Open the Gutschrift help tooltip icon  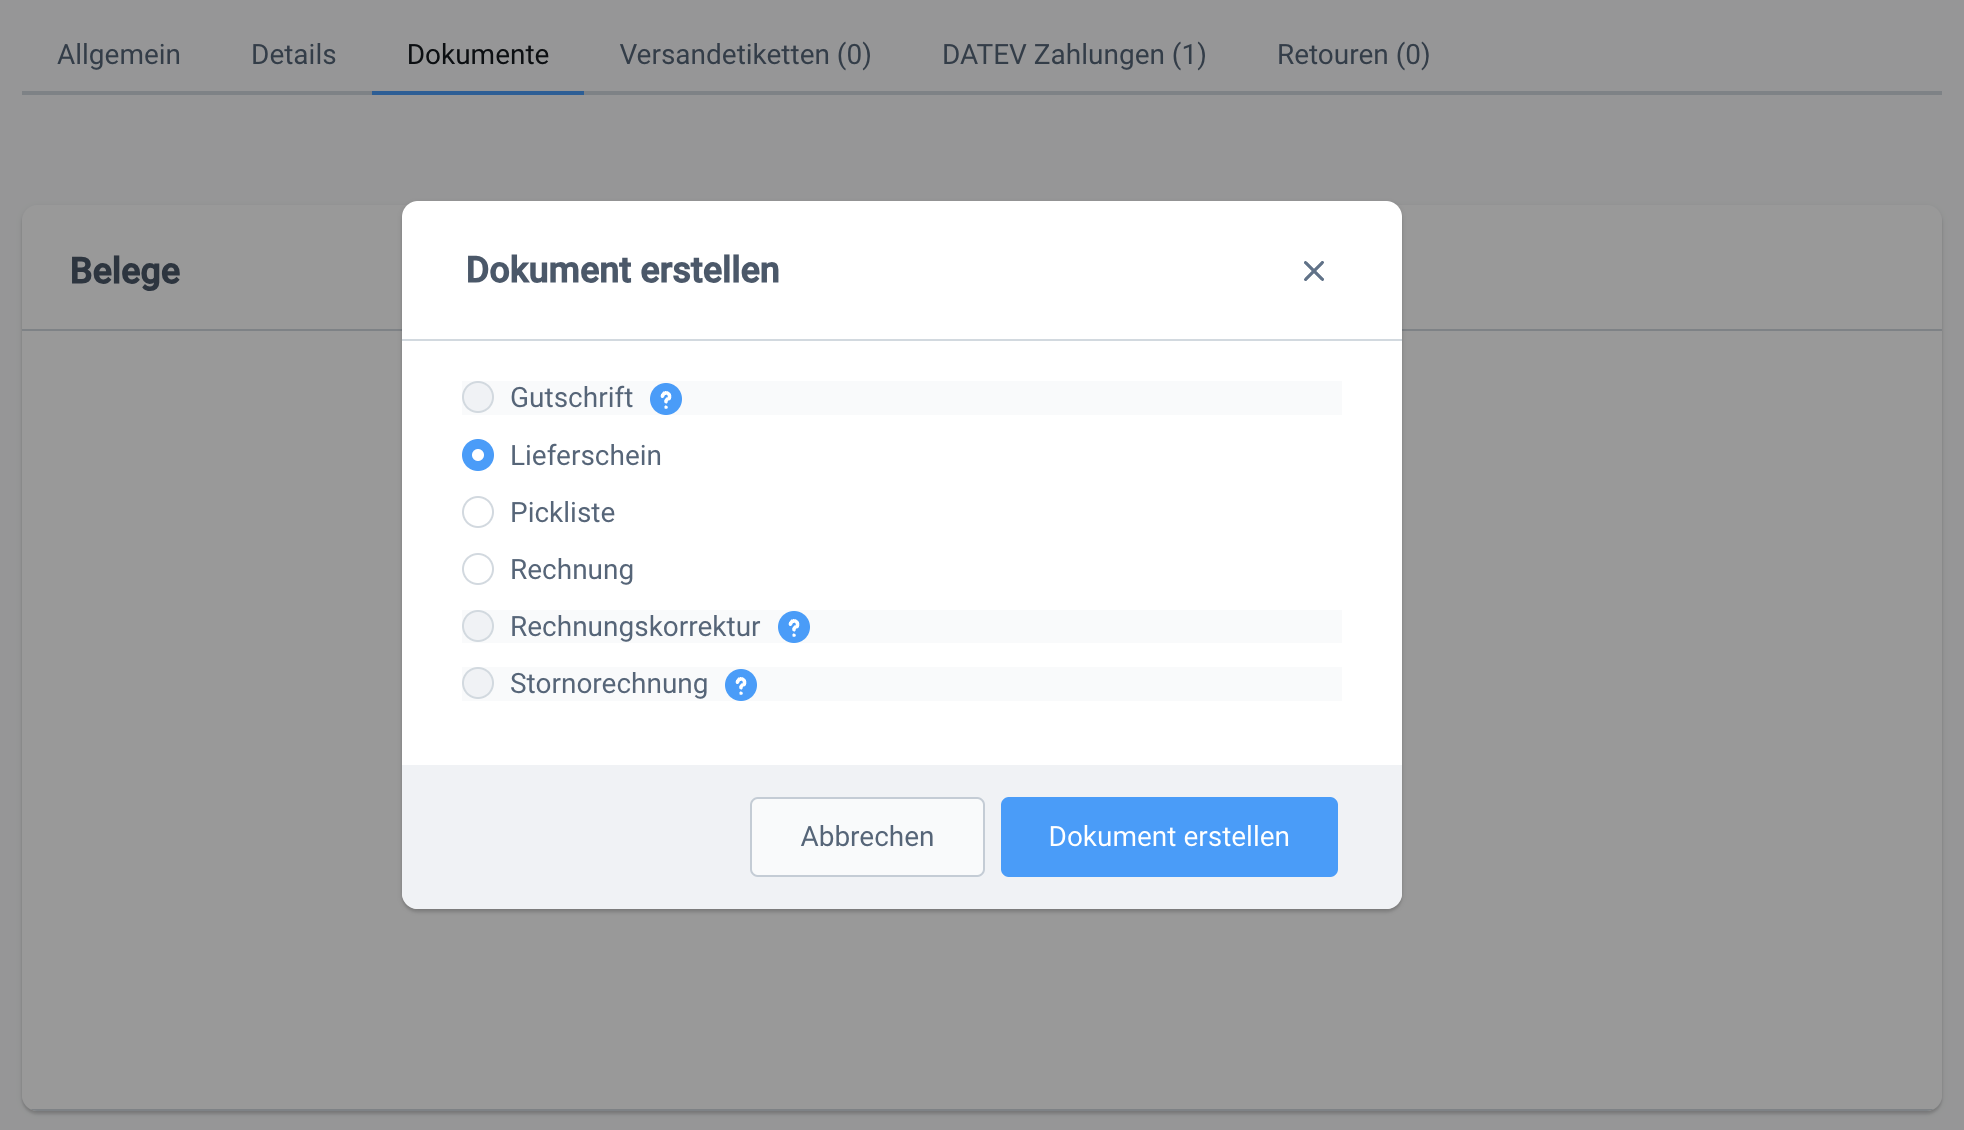(666, 398)
